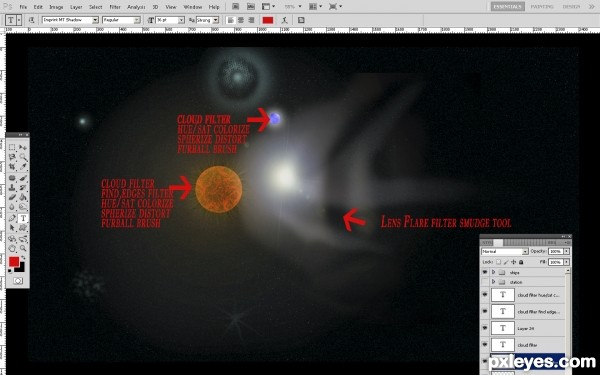The image size is (600, 375).
Task: Toggle lock transparent pixels
Action: [498, 262]
